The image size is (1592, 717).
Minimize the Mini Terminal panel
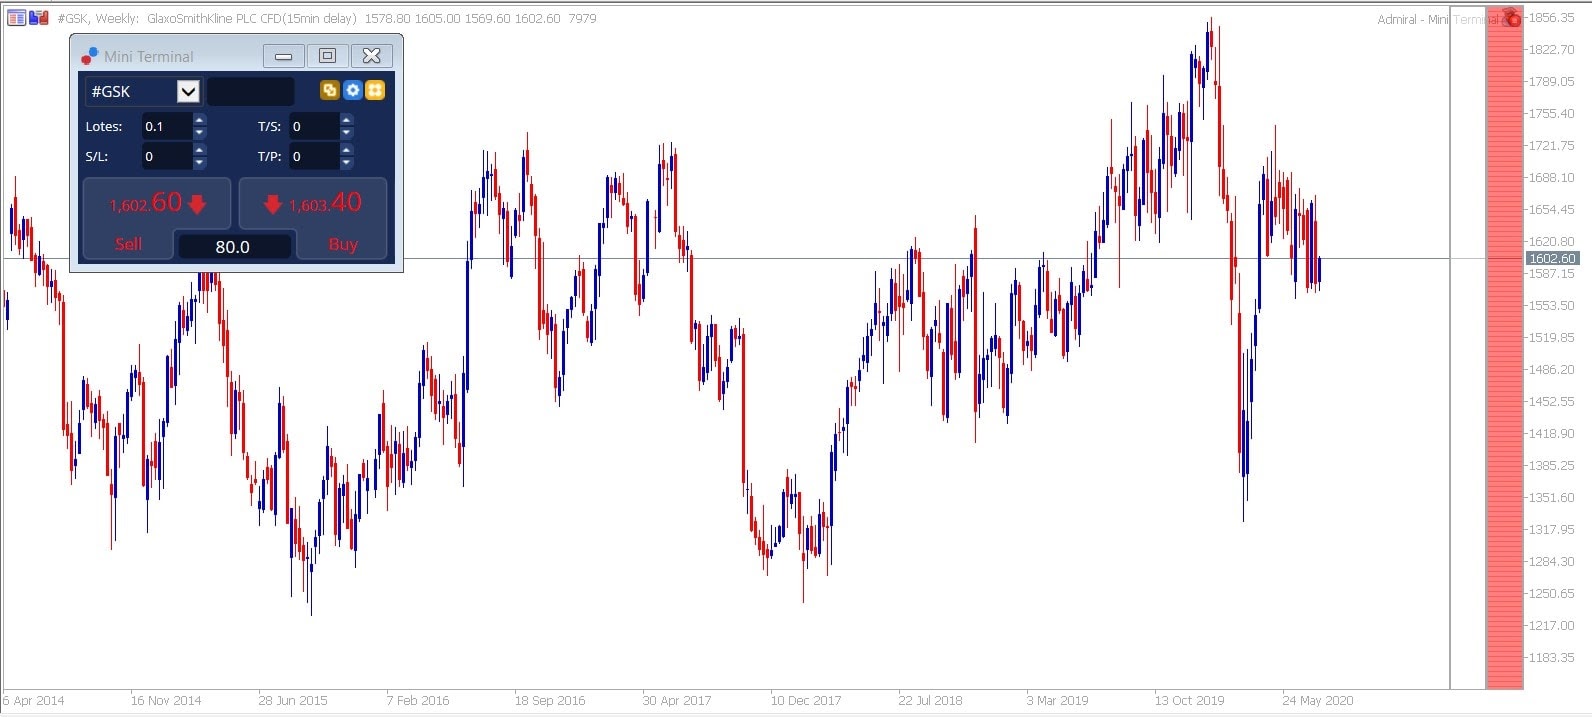point(283,56)
